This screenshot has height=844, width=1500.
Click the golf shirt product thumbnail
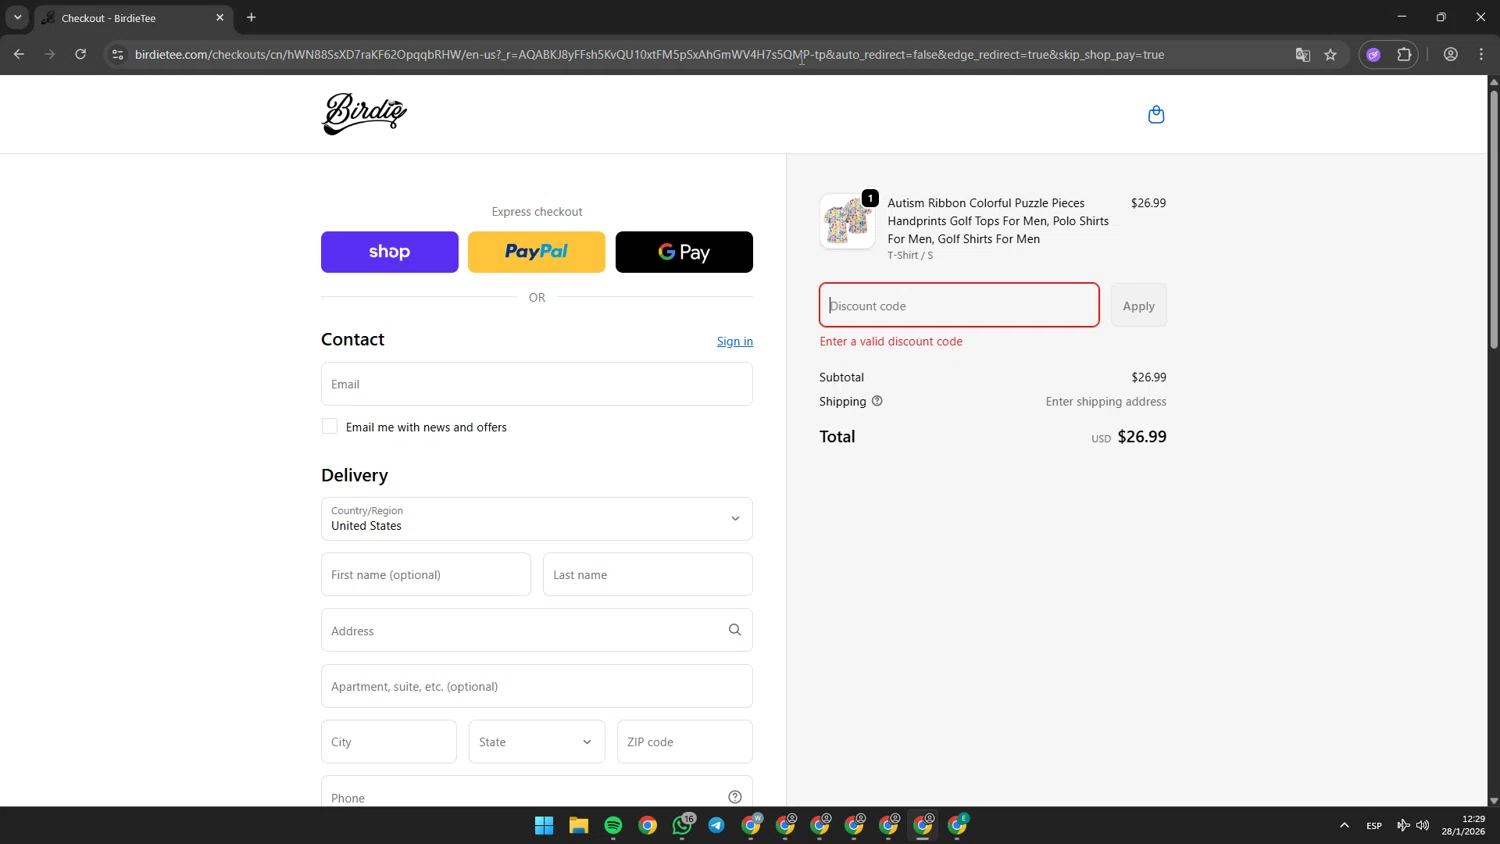[x=847, y=221]
